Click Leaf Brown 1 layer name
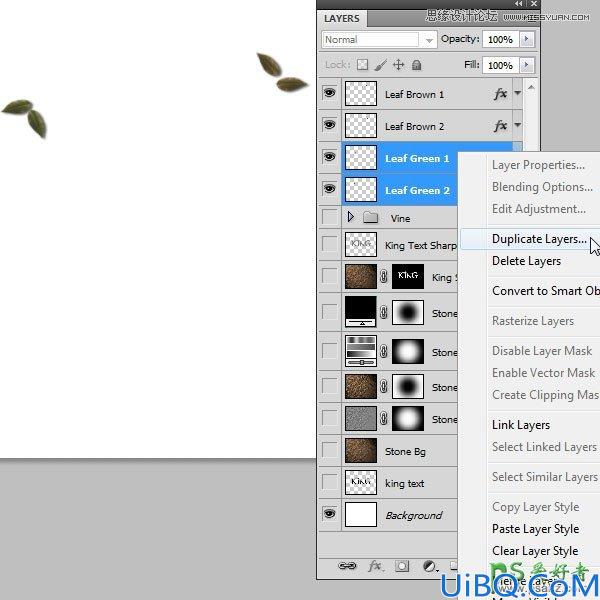This screenshot has width=600, height=600. click(414, 95)
